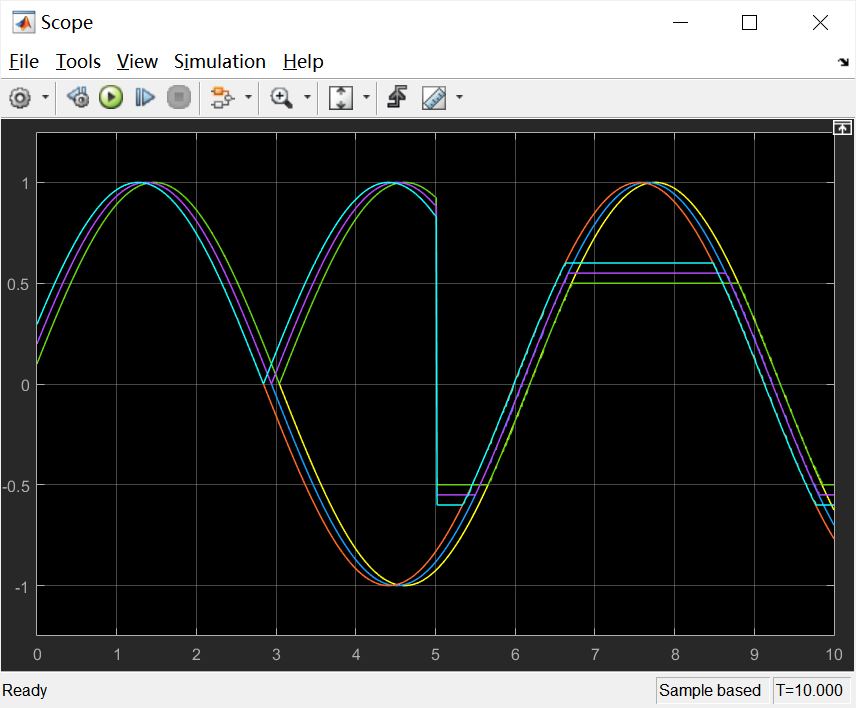
Task: Click the Triggers toolbar icon
Action: pos(397,97)
